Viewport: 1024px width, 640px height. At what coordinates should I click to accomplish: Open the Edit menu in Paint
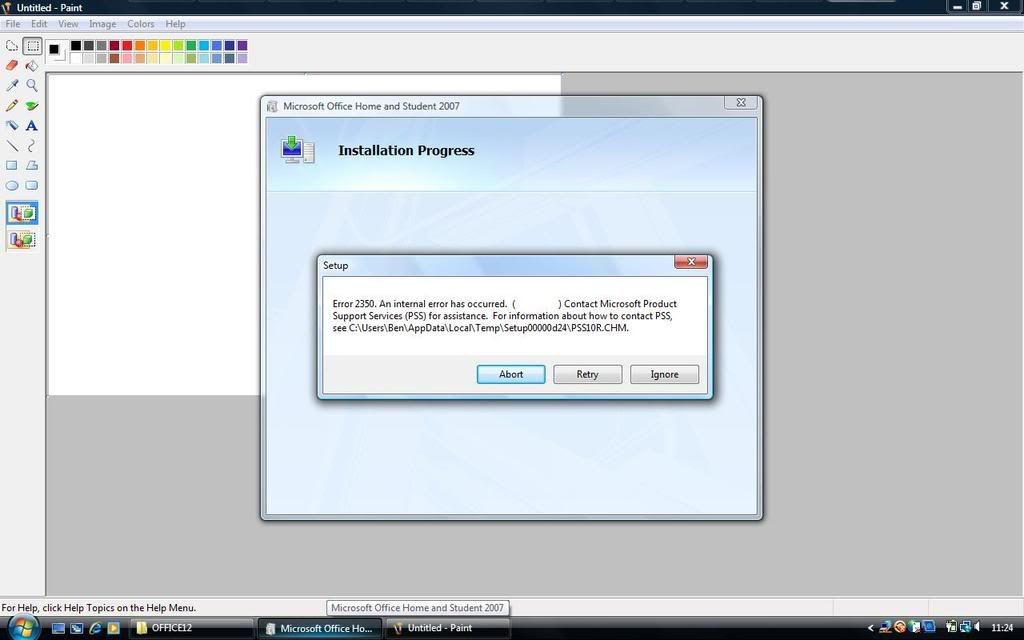pos(39,24)
